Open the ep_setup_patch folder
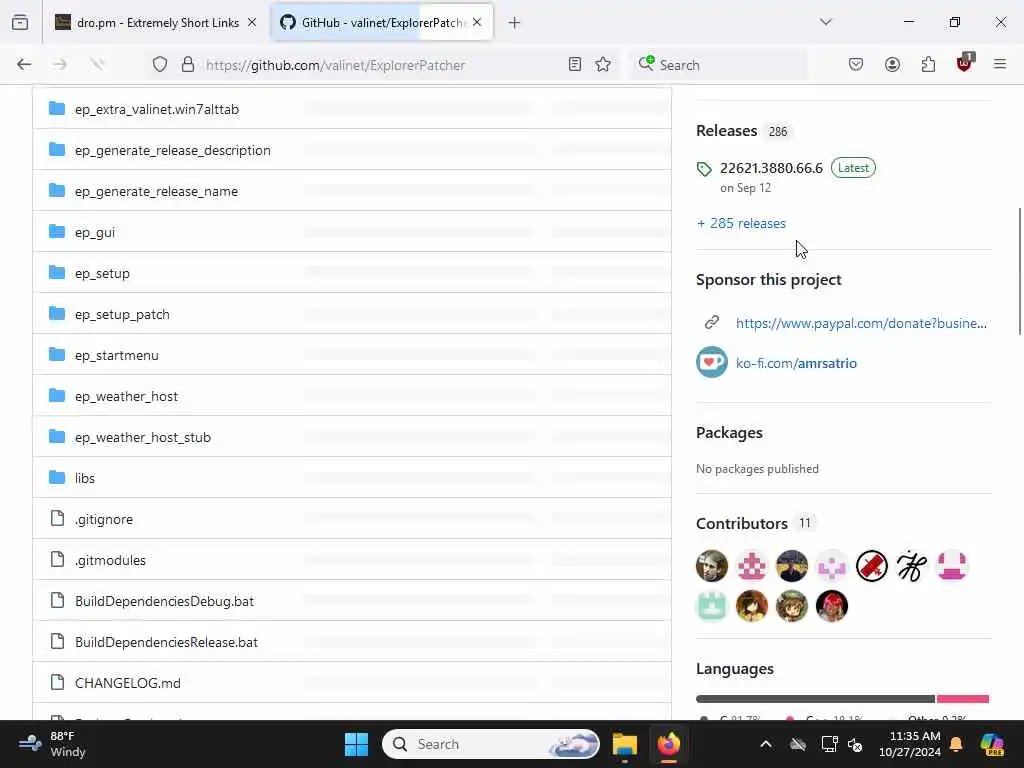1024x768 pixels. (x=122, y=315)
